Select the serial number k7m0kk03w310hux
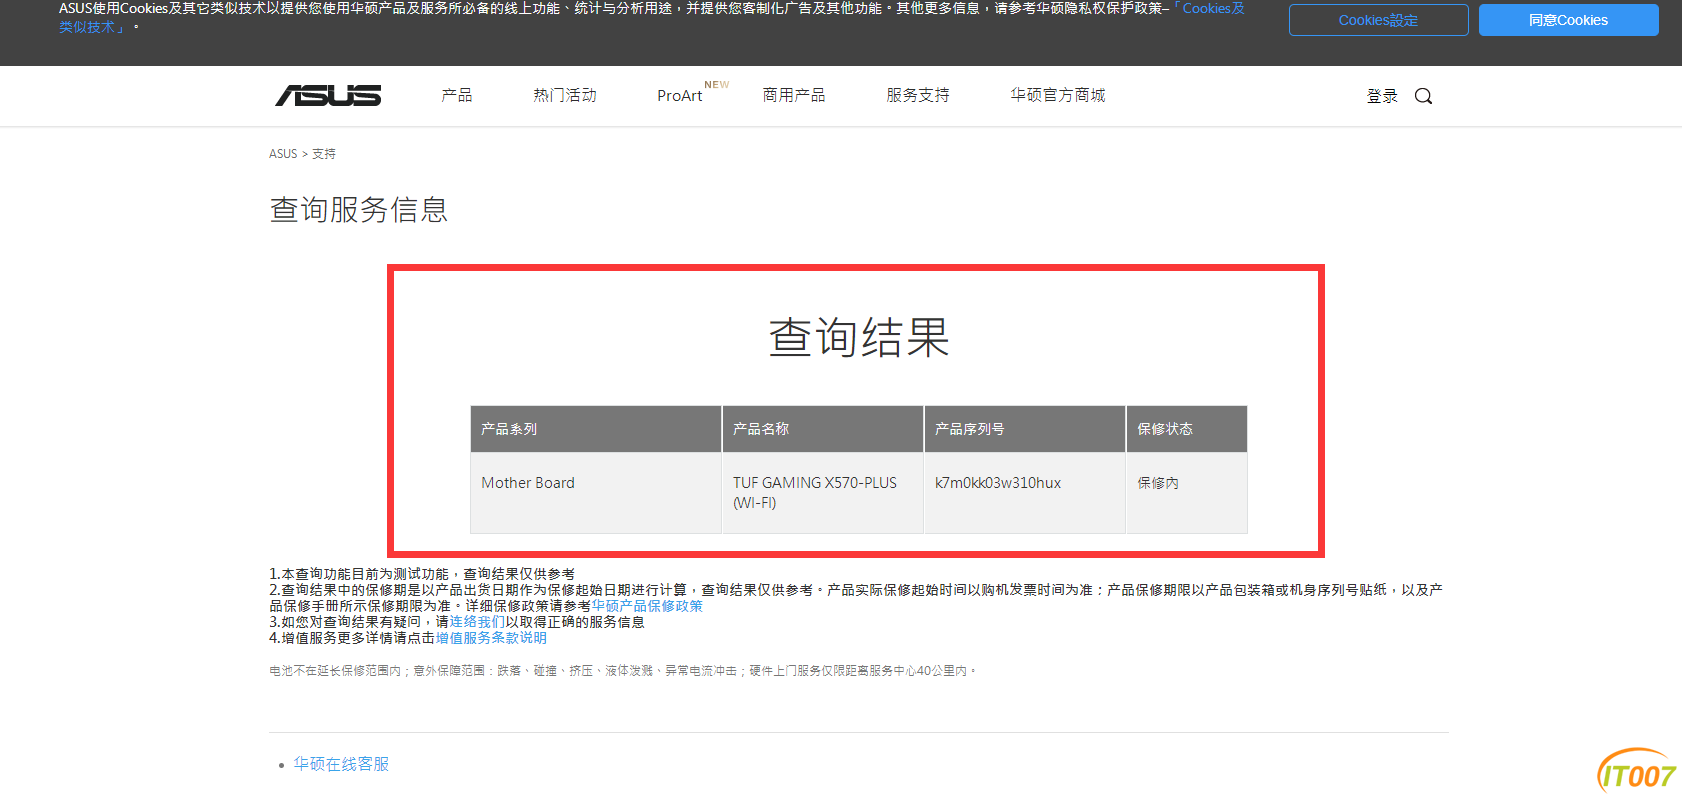The width and height of the screenshot is (1682, 799). click(998, 483)
